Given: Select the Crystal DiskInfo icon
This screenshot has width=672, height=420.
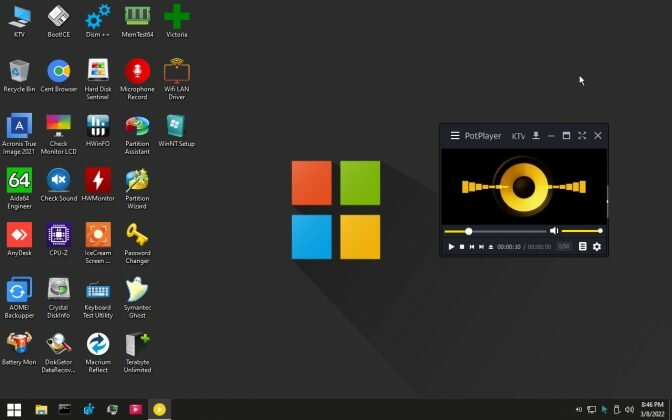Looking at the screenshot, I should 59,298.
